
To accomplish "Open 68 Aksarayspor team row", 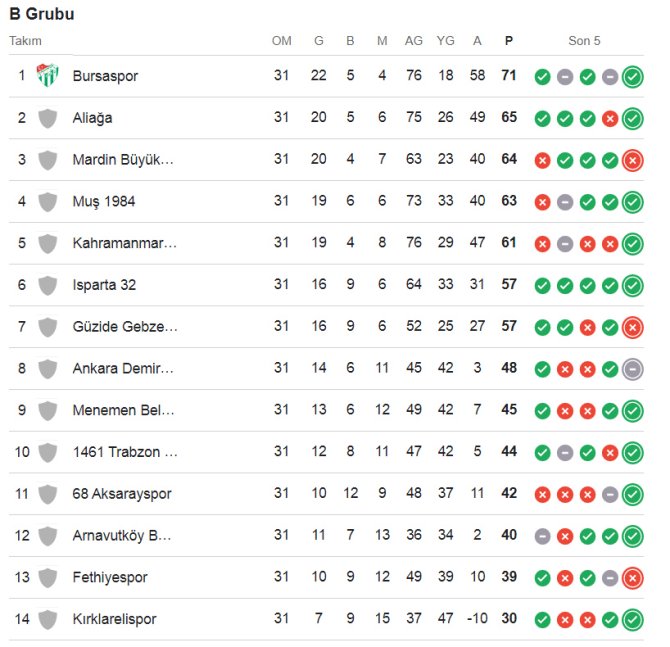I will (122, 494).
